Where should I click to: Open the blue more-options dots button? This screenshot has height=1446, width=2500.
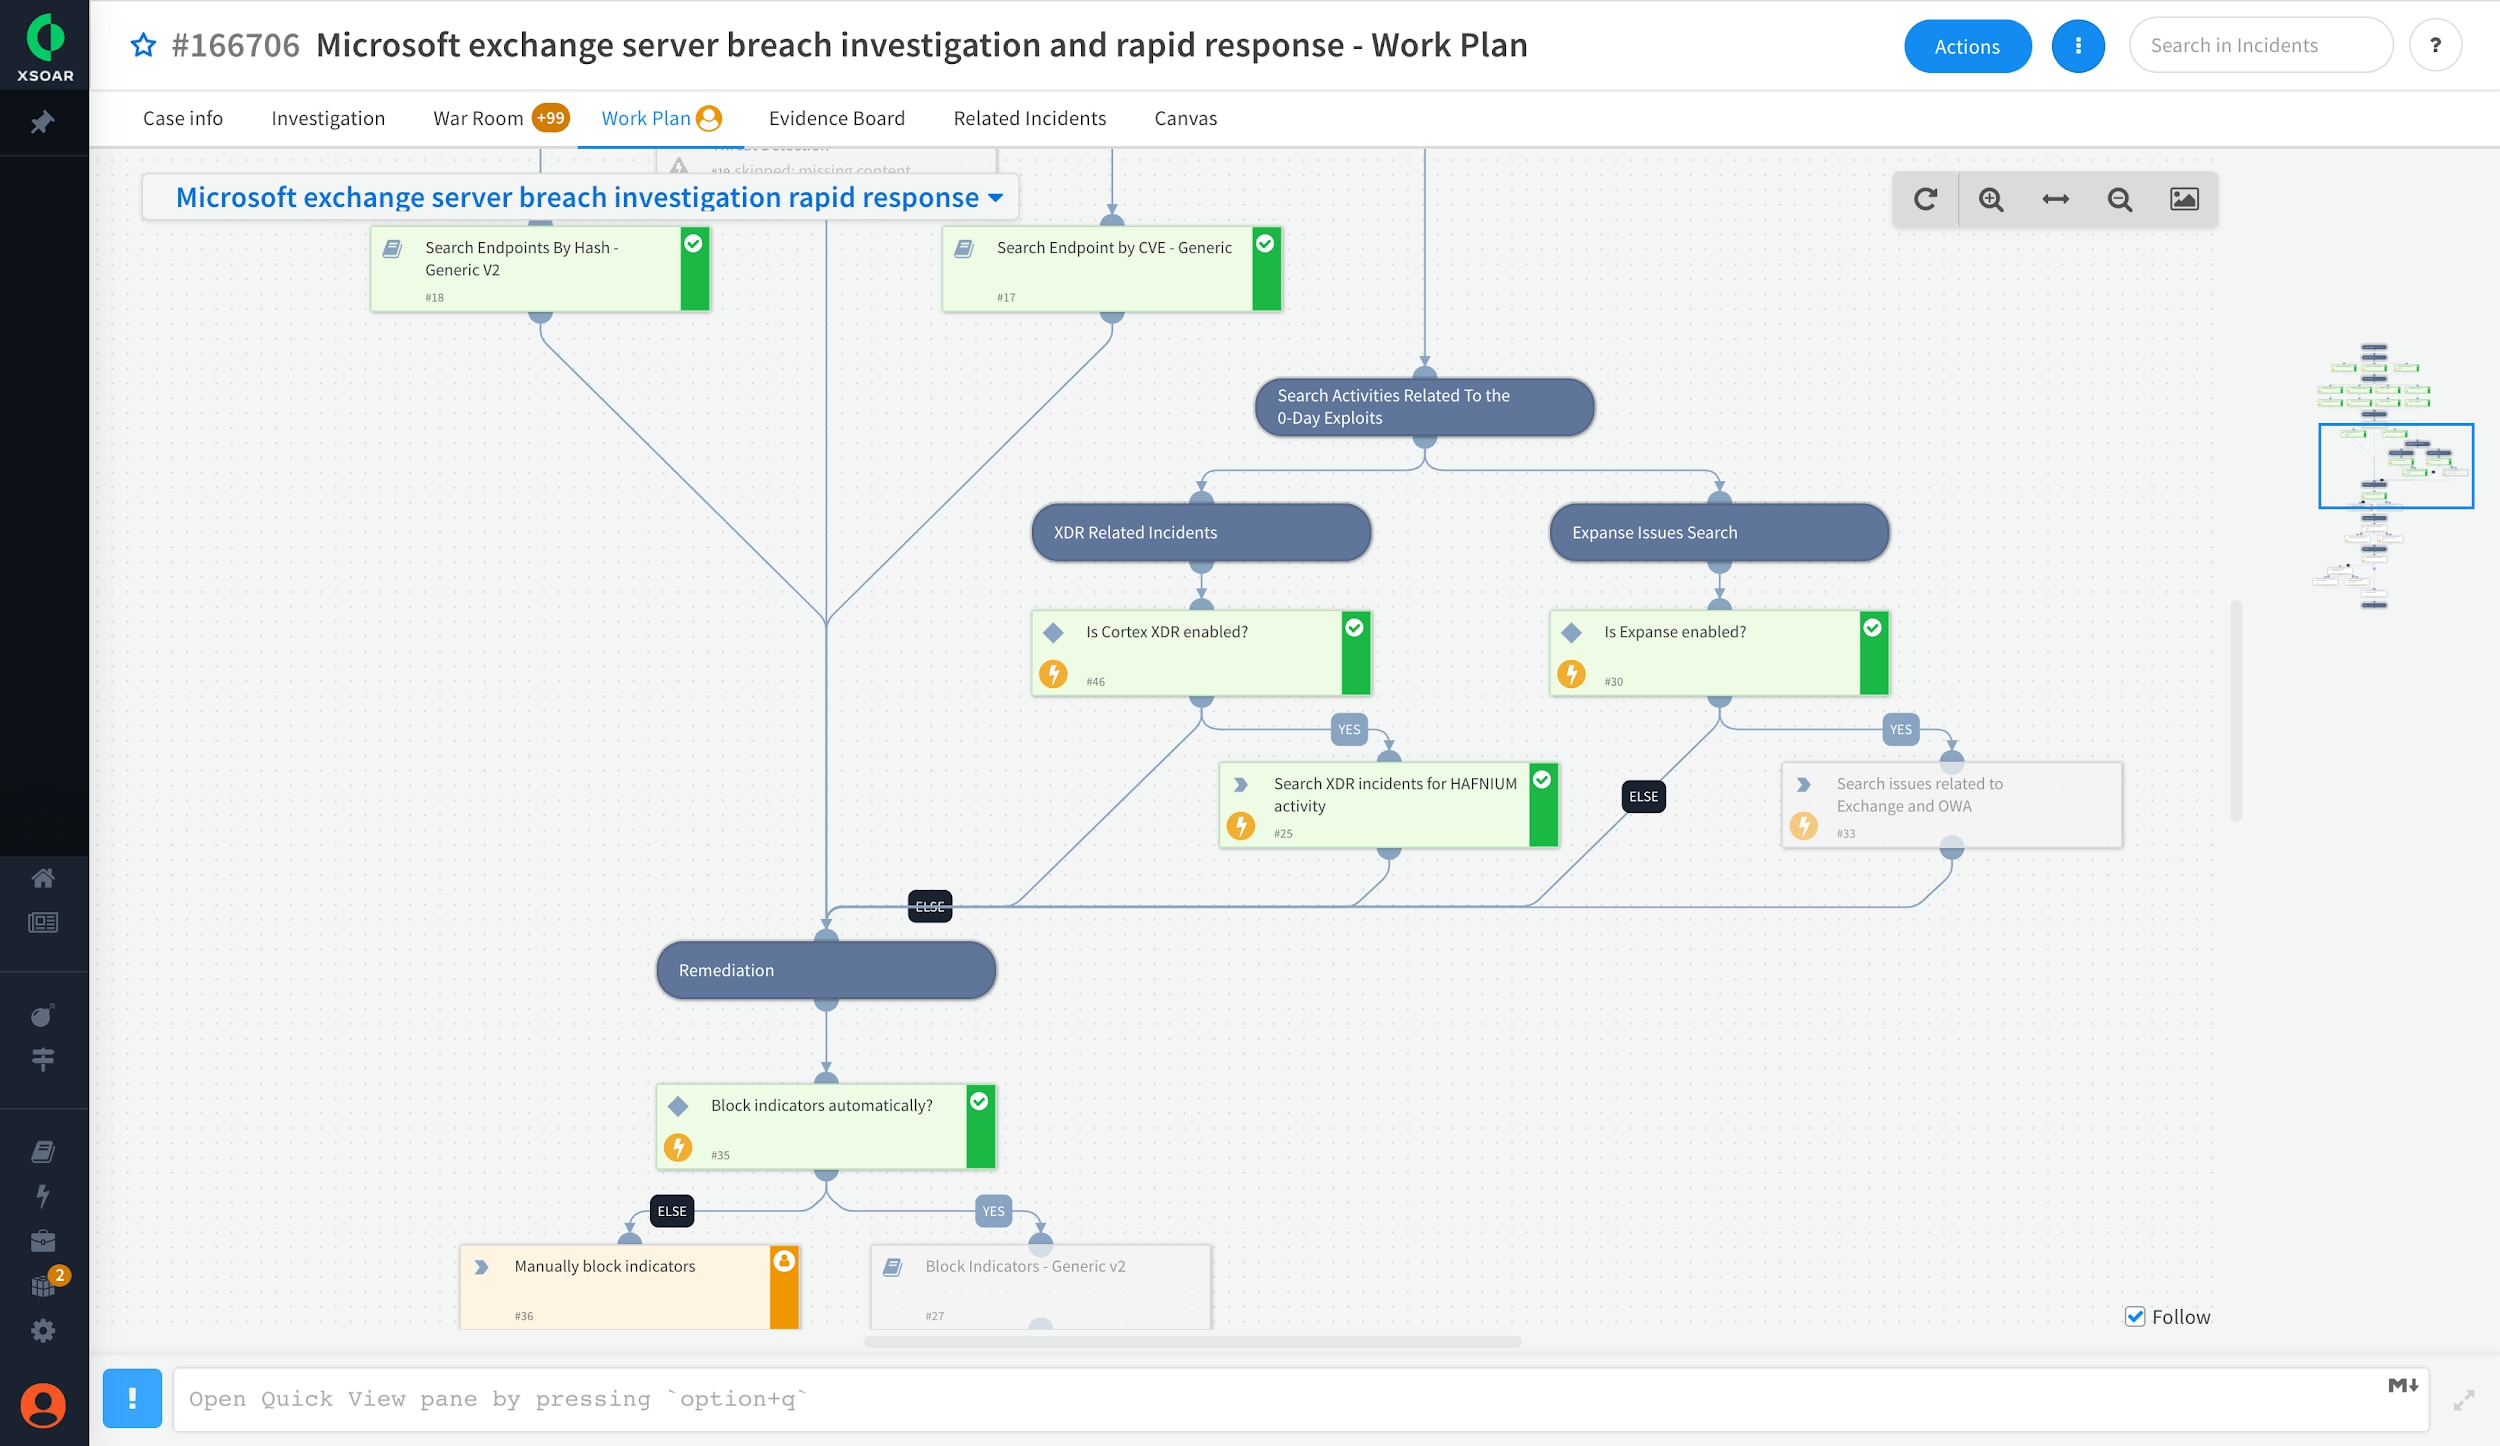[2078, 46]
